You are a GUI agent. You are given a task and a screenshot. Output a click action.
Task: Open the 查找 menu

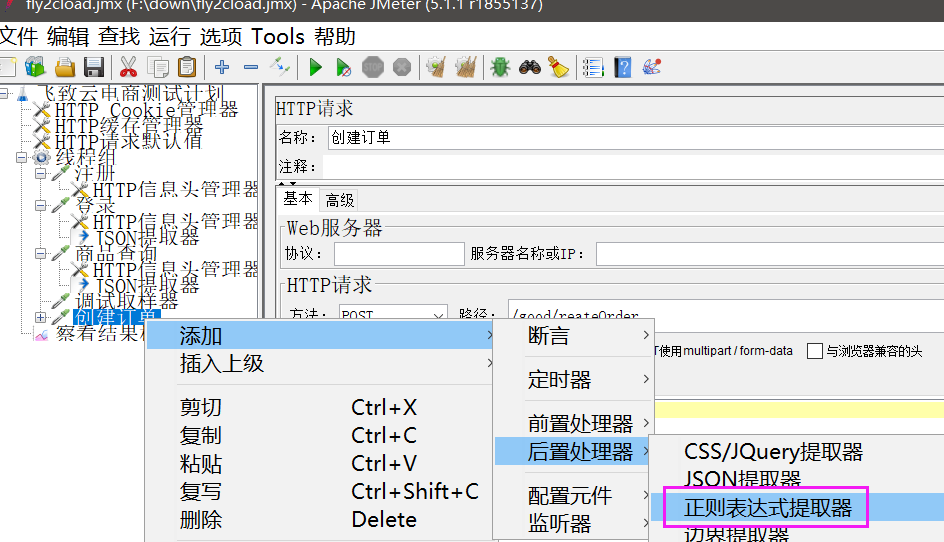tap(119, 37)
